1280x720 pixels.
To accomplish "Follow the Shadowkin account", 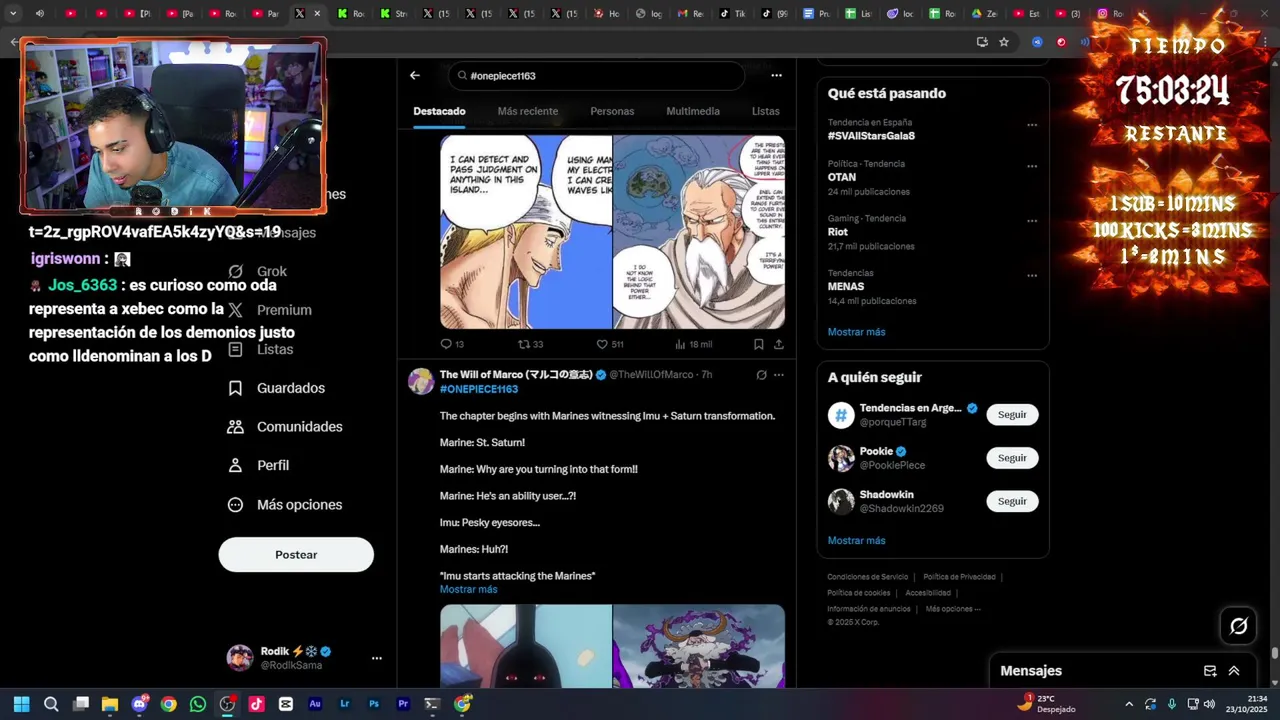I will pyautogui.click(x=1012, y=501).
